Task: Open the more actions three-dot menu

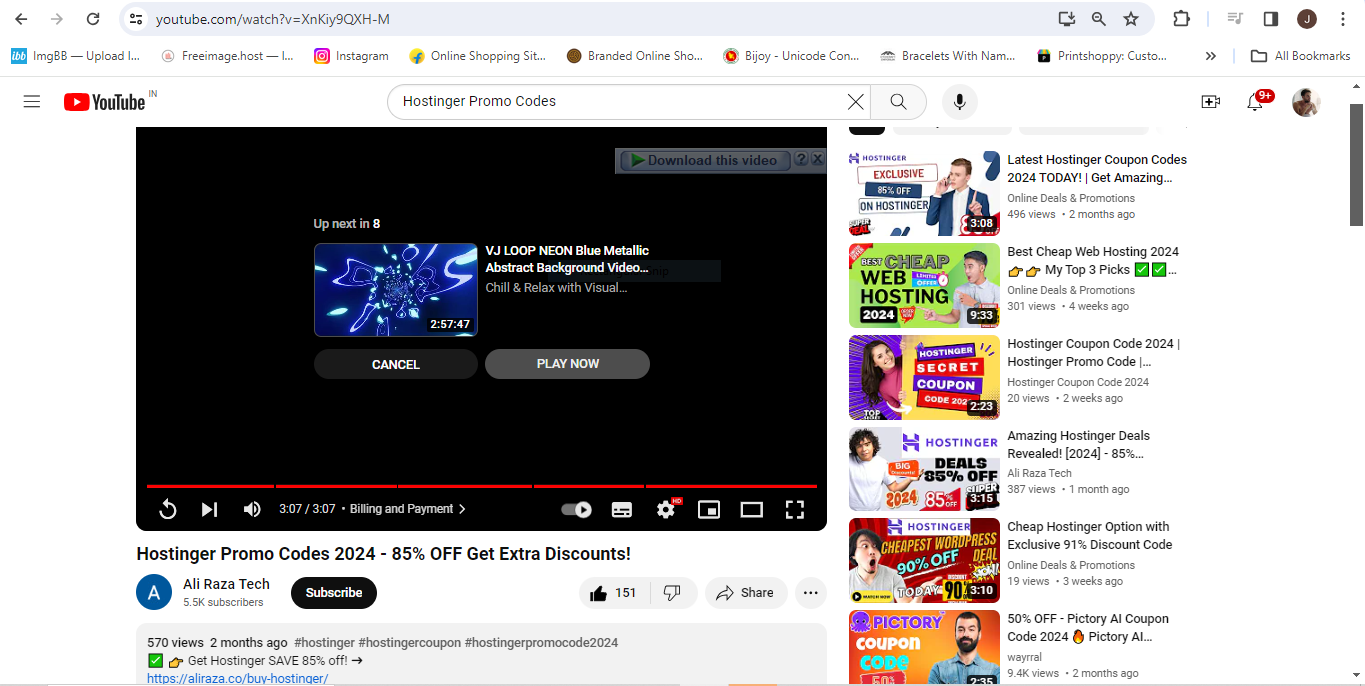Action: [x=811, y=593]
